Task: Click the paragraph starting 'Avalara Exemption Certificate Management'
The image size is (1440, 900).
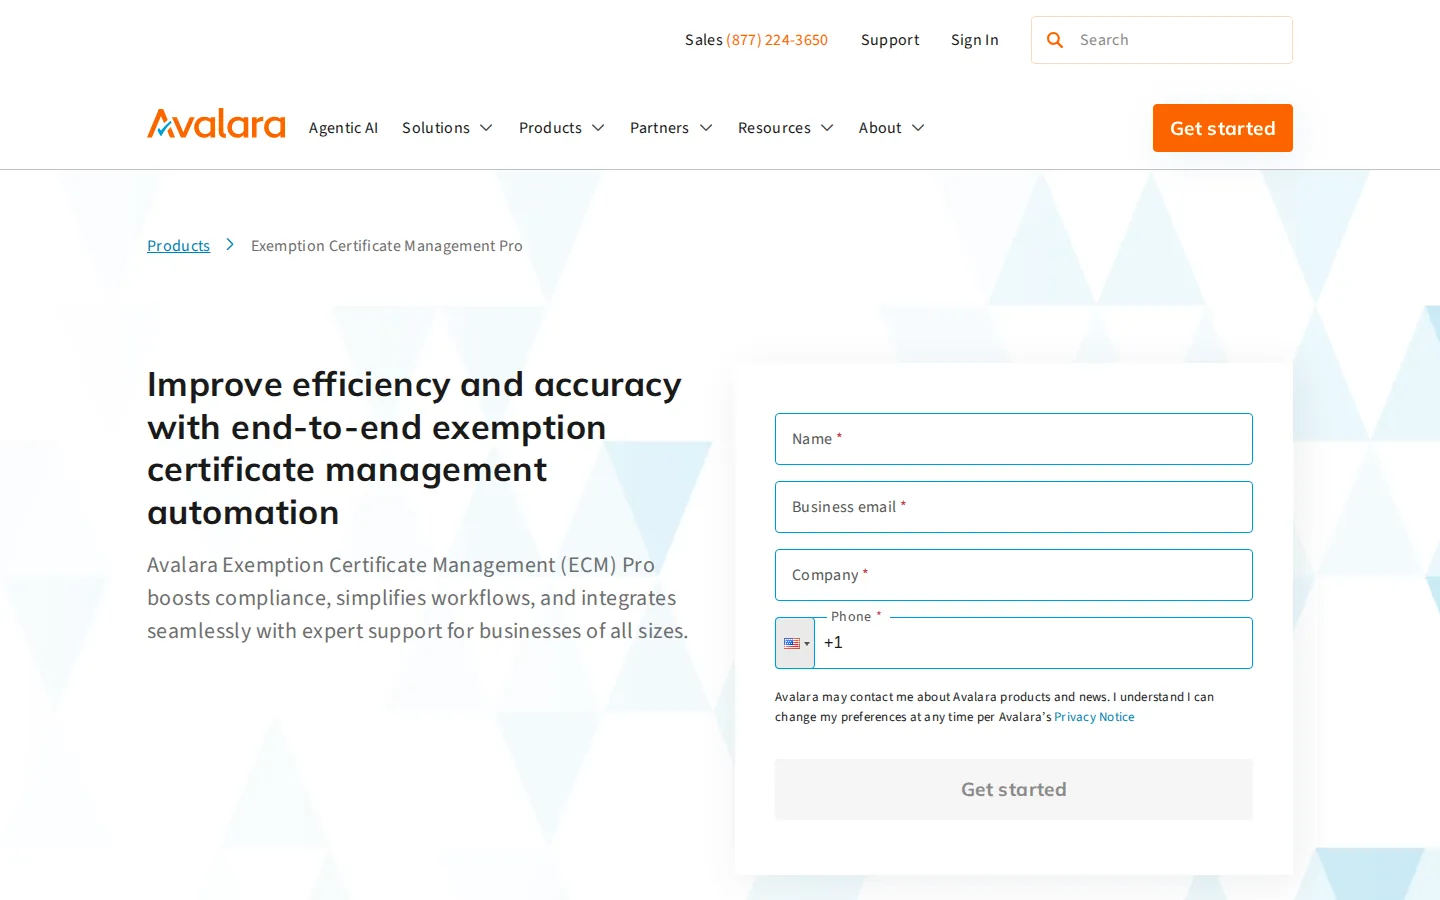Action: coord(418,598)
